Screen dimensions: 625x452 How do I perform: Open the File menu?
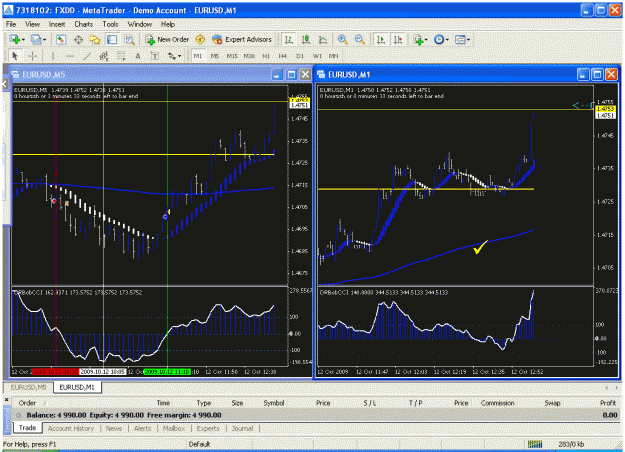pyautogui.click(x=11, y=24)
